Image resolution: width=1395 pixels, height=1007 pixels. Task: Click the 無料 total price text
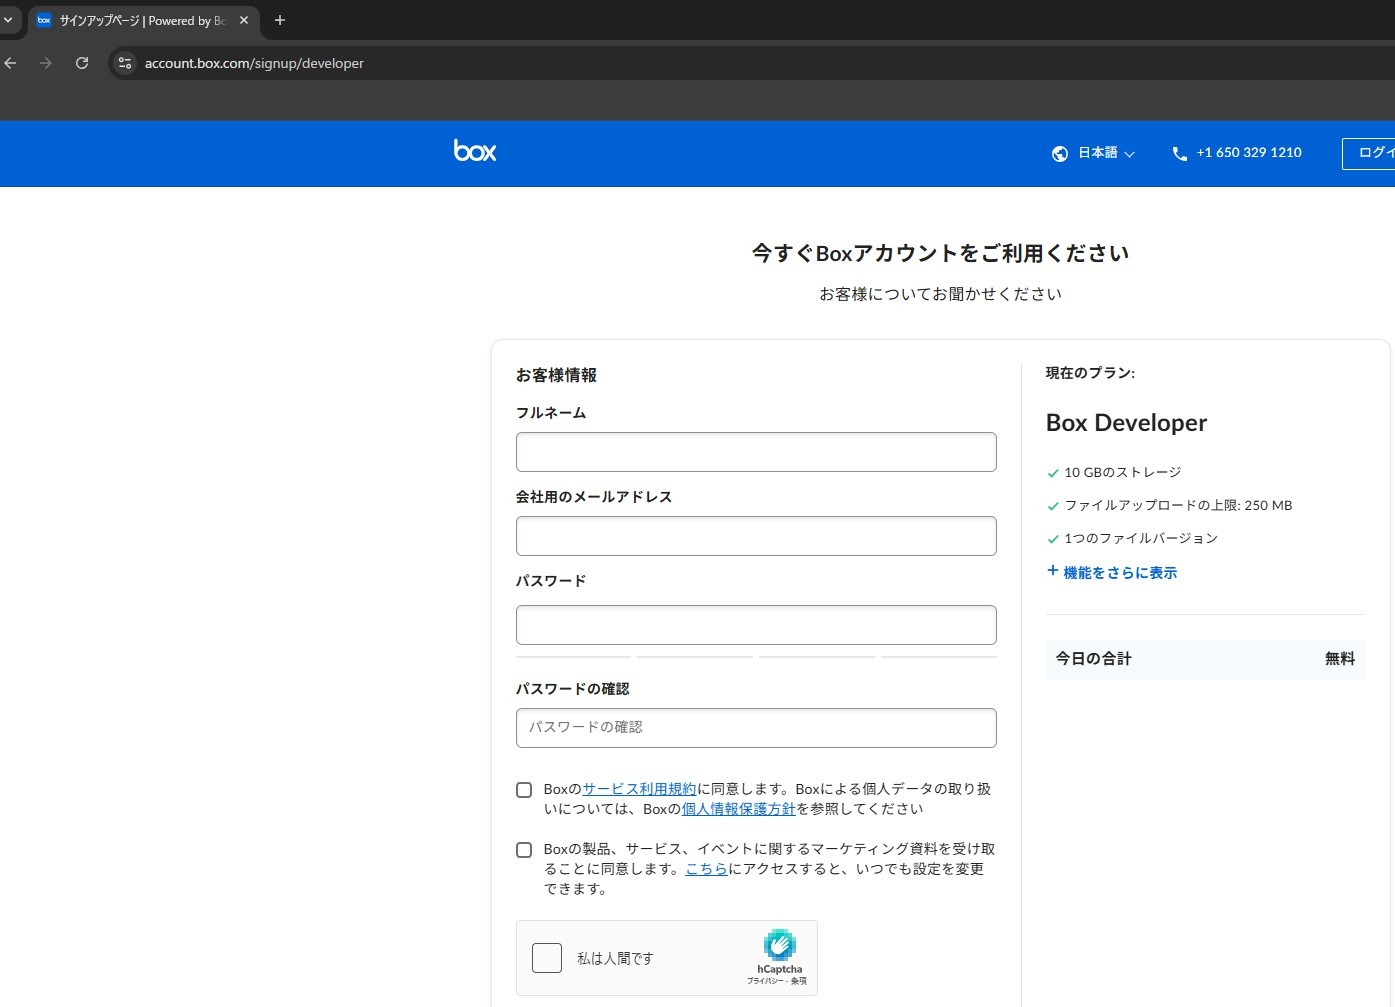pos(1340,658)
